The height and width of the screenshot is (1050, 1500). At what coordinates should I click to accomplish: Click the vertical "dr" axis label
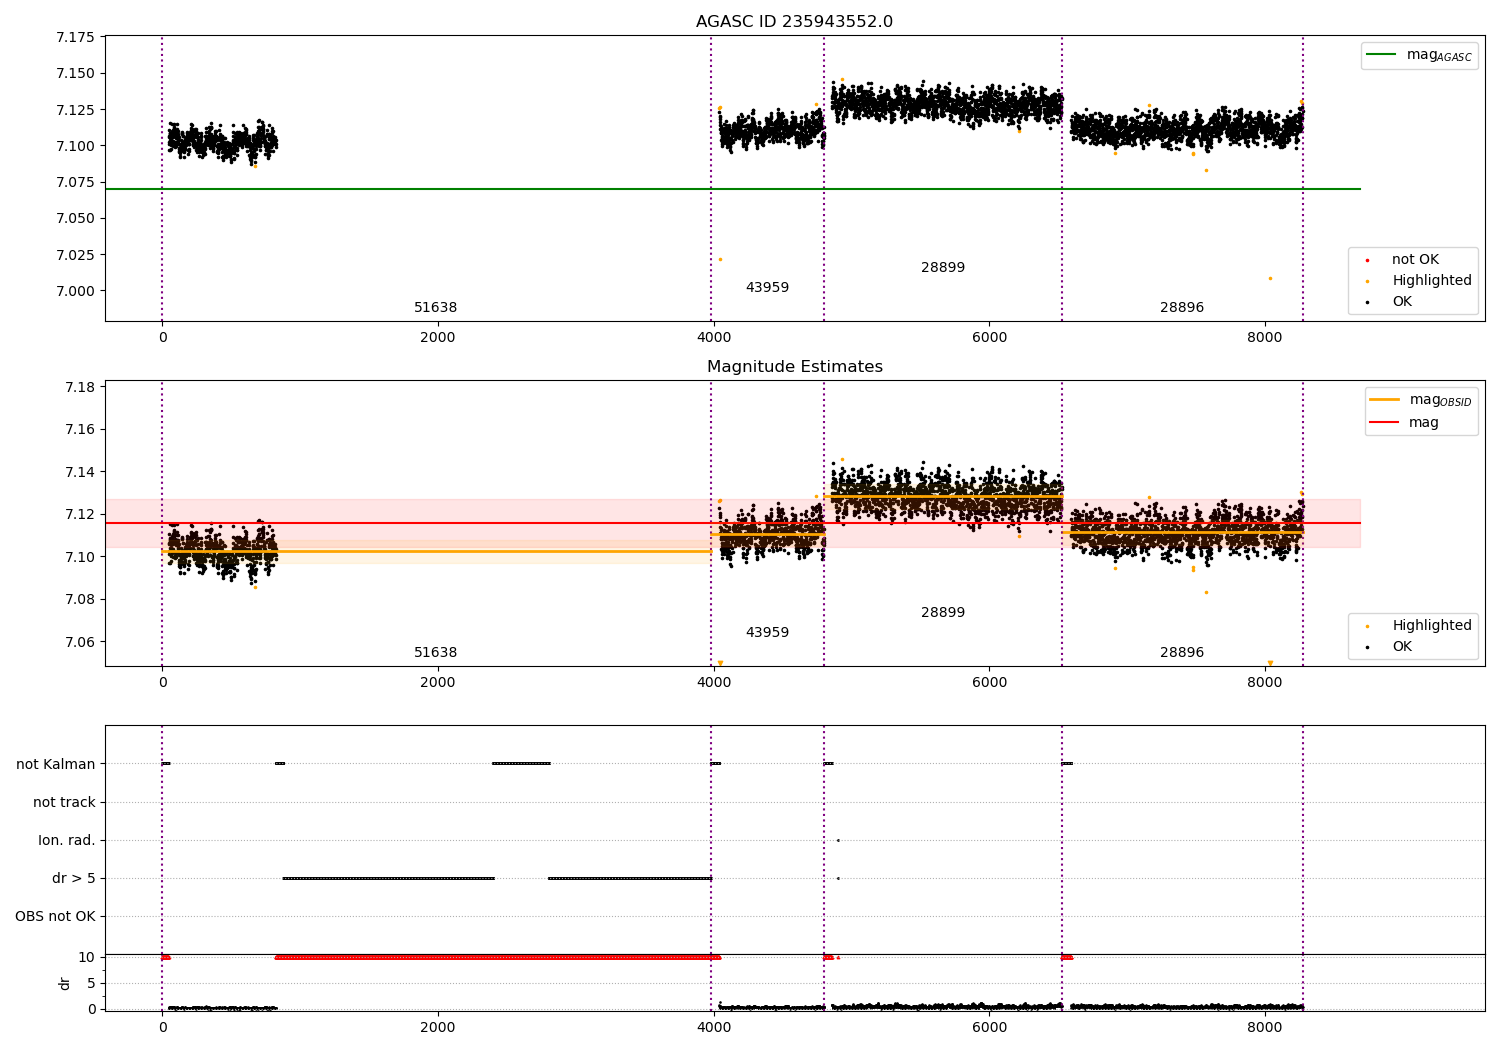[x=65, y=983]
